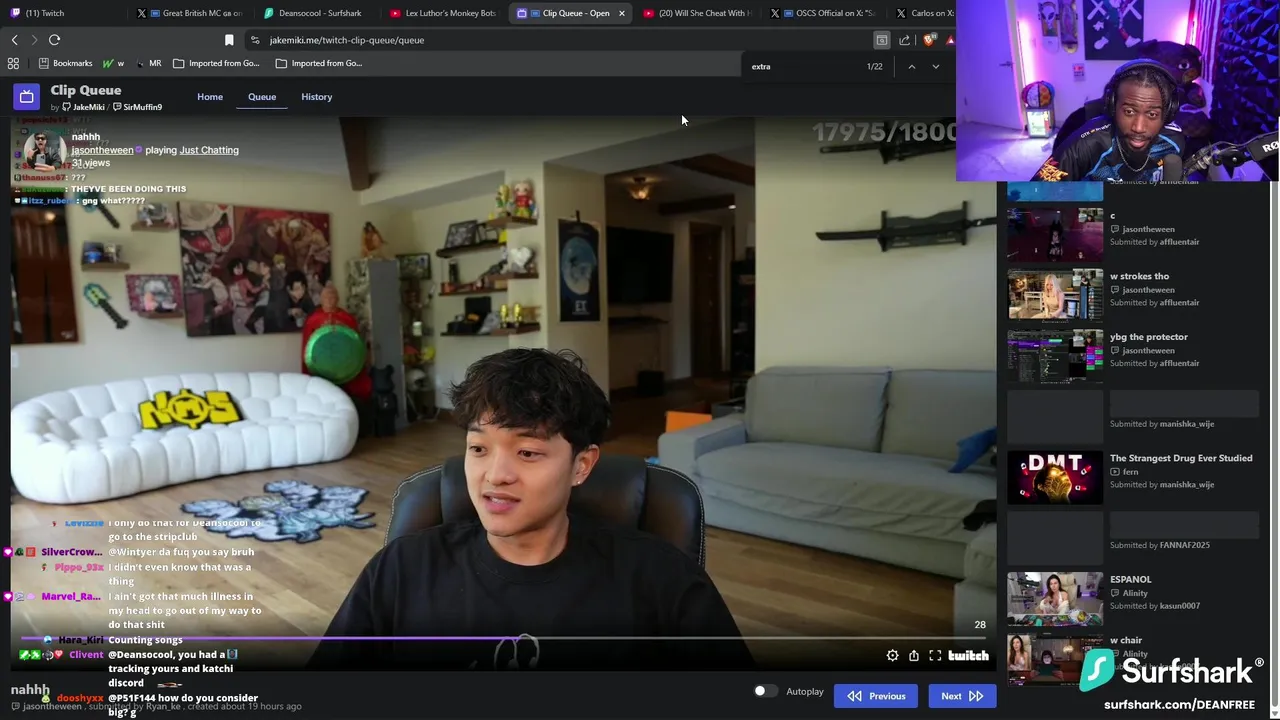Click the 'w chair' clip title
The height and width of the screenshot is (720, 1280).
[x=1126, y=640]
